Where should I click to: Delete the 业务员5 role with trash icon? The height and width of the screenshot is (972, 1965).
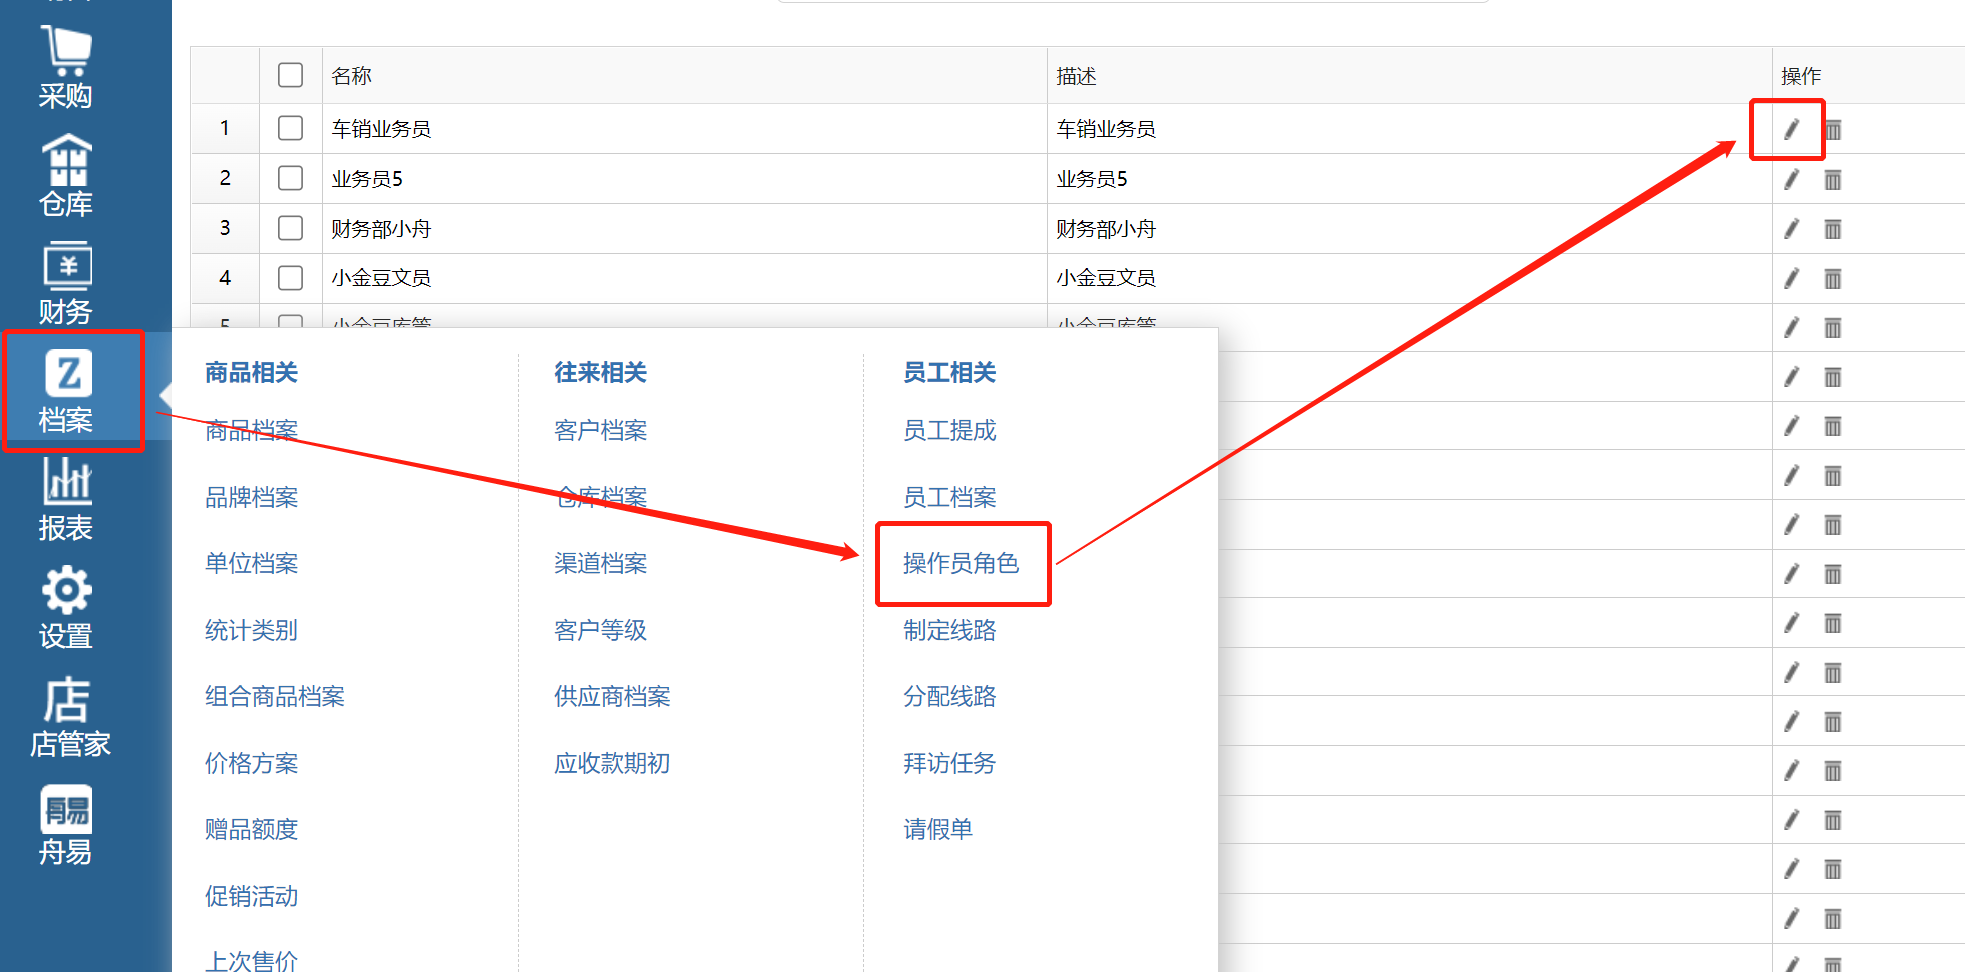(x=1832, y=180)
